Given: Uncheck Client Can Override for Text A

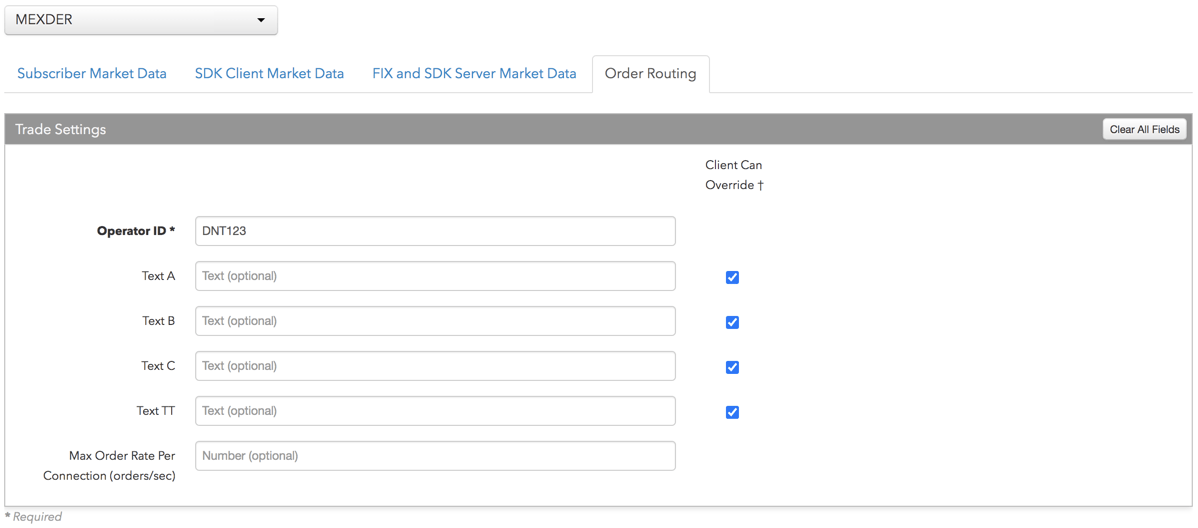Looking at the screenshot, I should coord(732,277).
